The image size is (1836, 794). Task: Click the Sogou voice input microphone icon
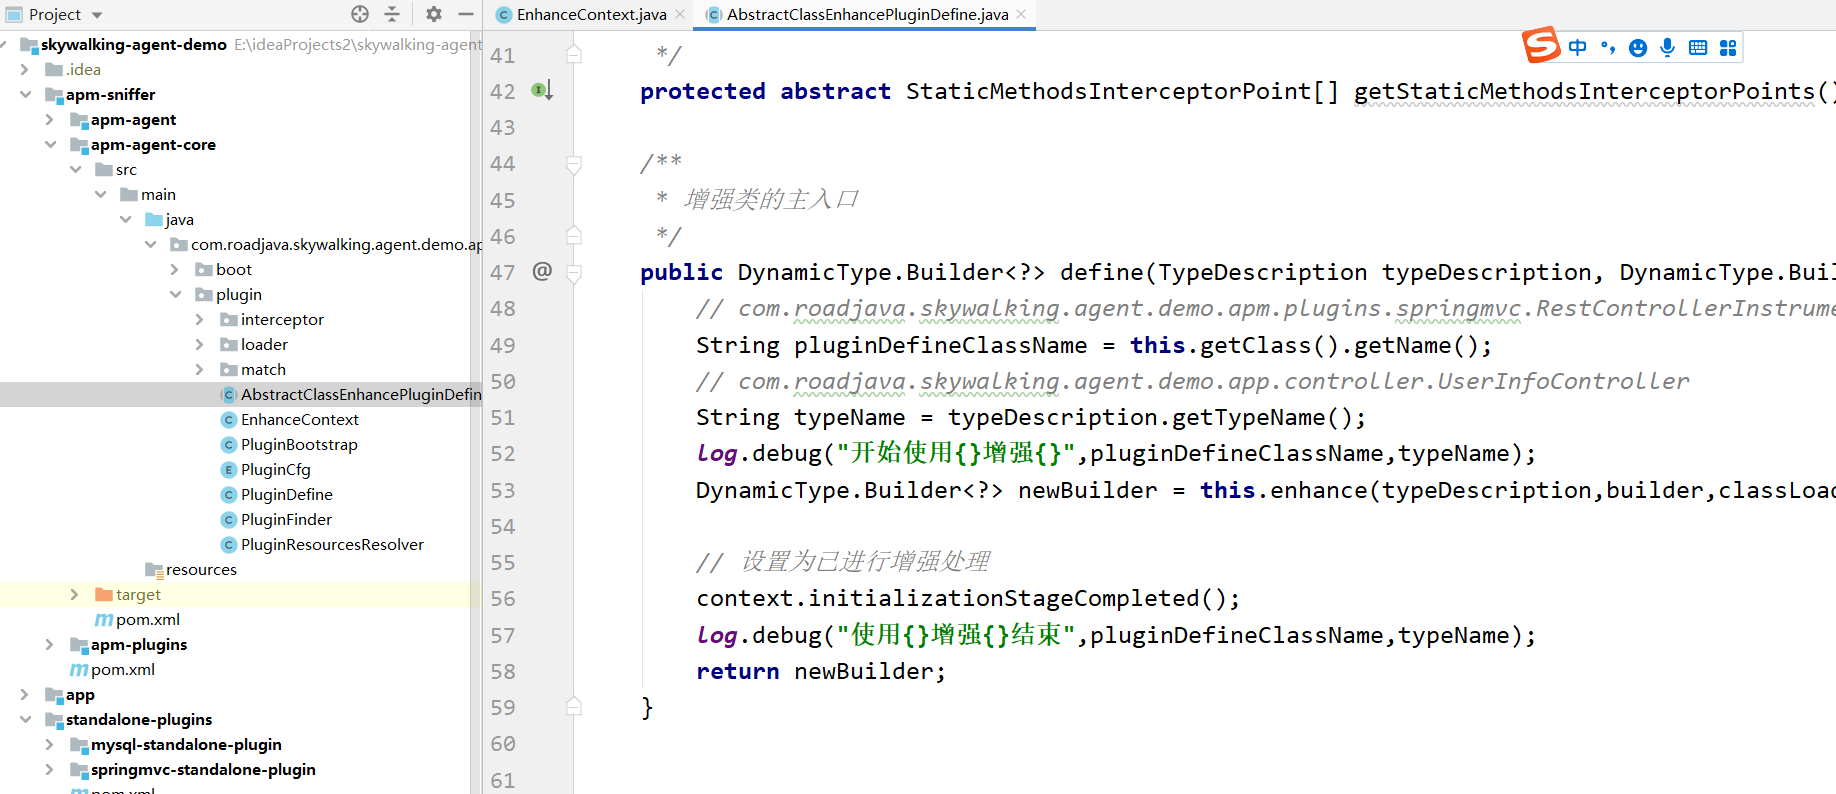point(1667,47)
